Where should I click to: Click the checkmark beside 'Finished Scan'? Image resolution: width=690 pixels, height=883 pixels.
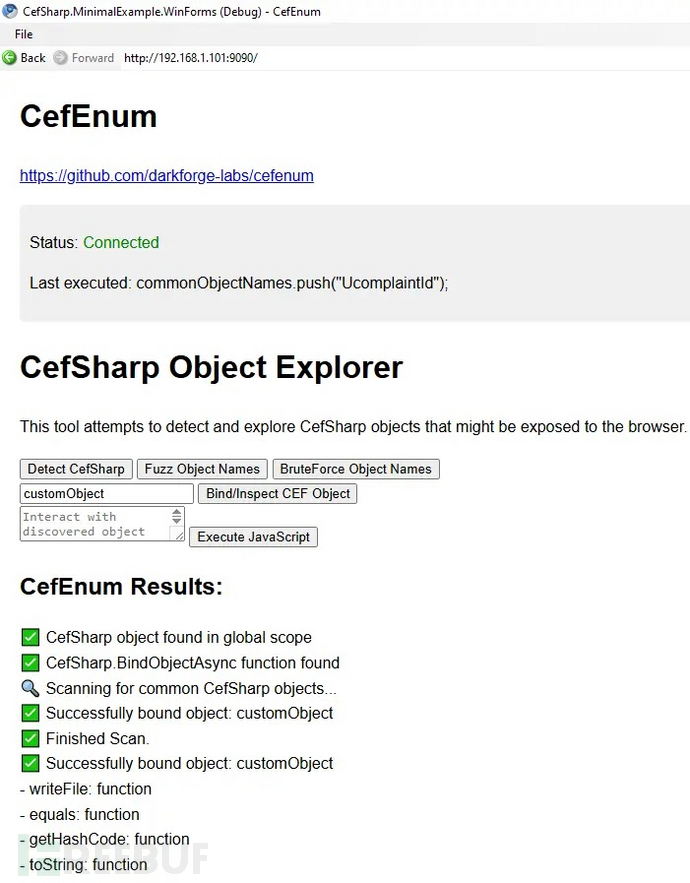[30, 738]
